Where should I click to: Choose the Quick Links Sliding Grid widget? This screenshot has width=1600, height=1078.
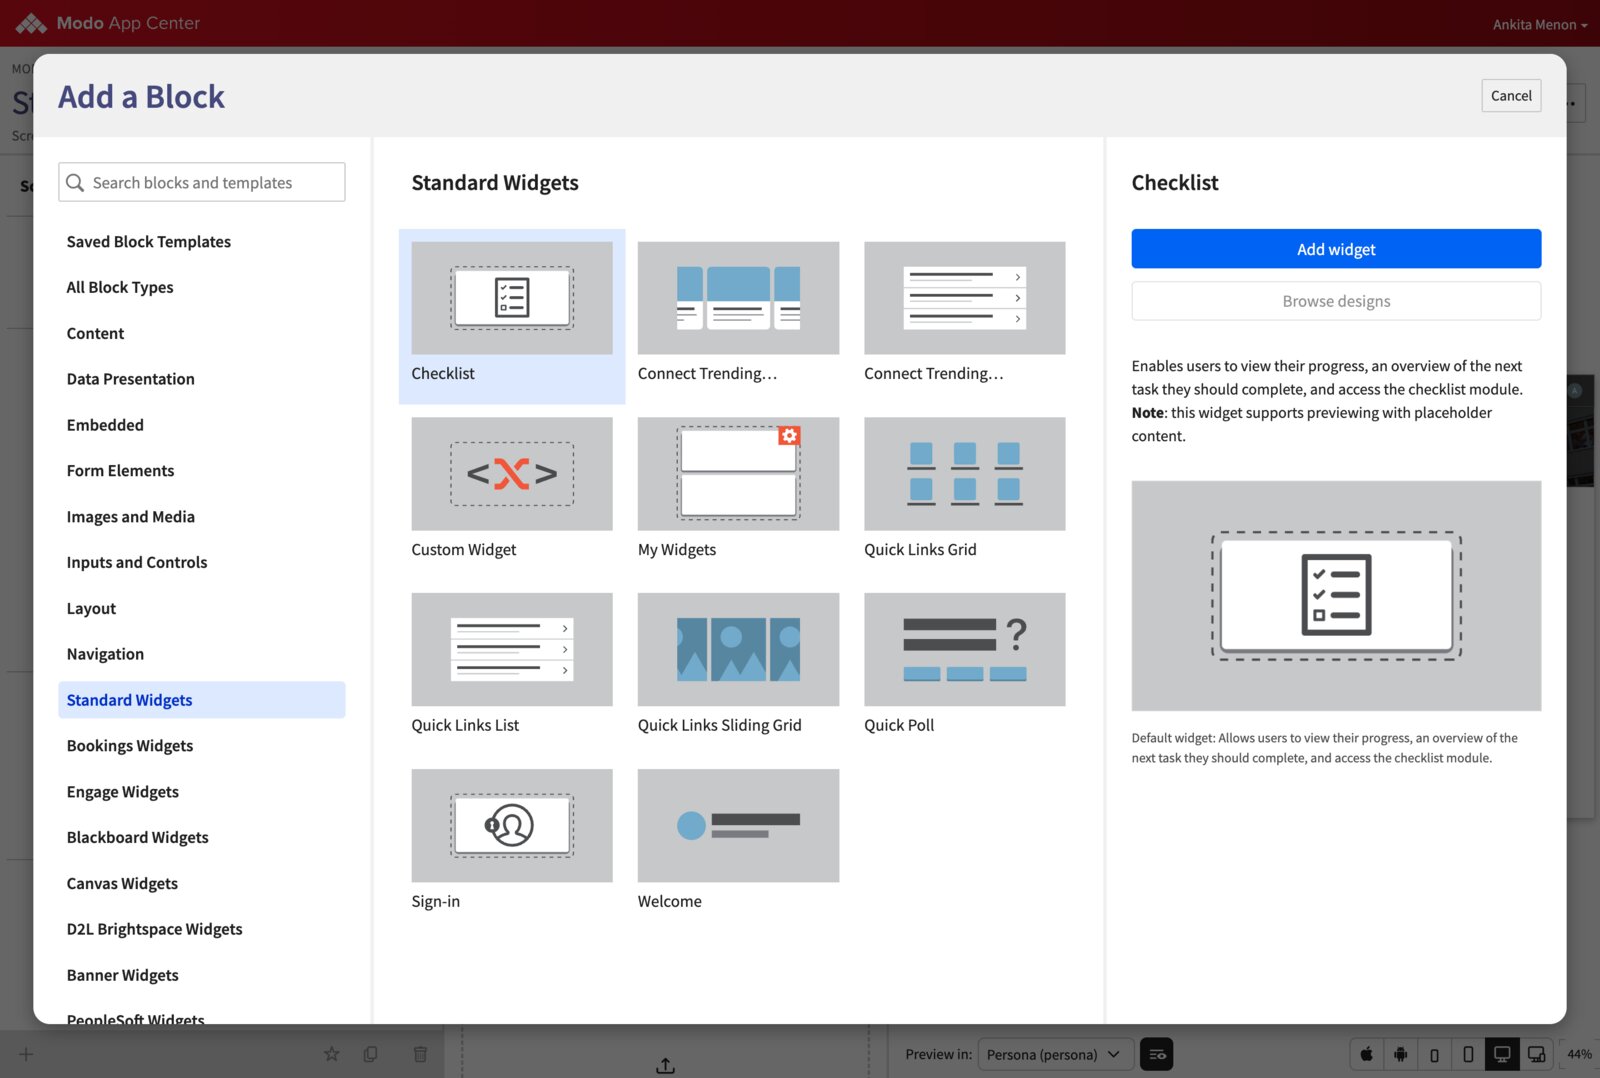[x=738, y=650]
